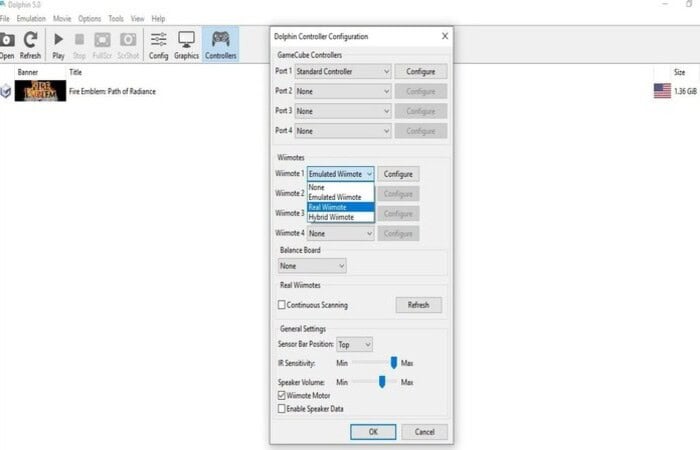Click the Refresh toolbar icon

point(30,45)
